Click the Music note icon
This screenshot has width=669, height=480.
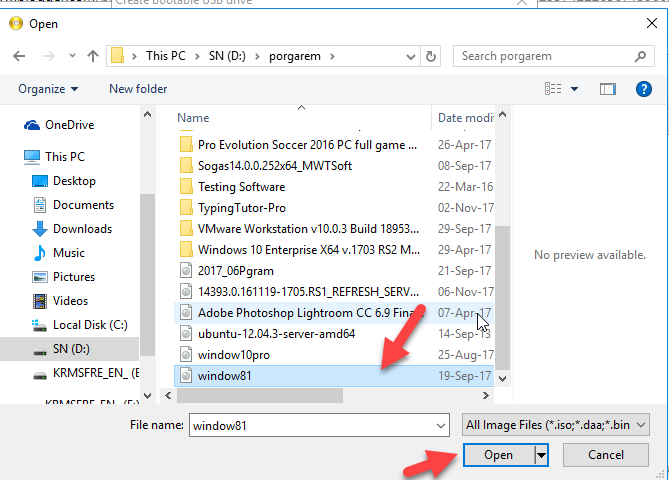[40, 253]
